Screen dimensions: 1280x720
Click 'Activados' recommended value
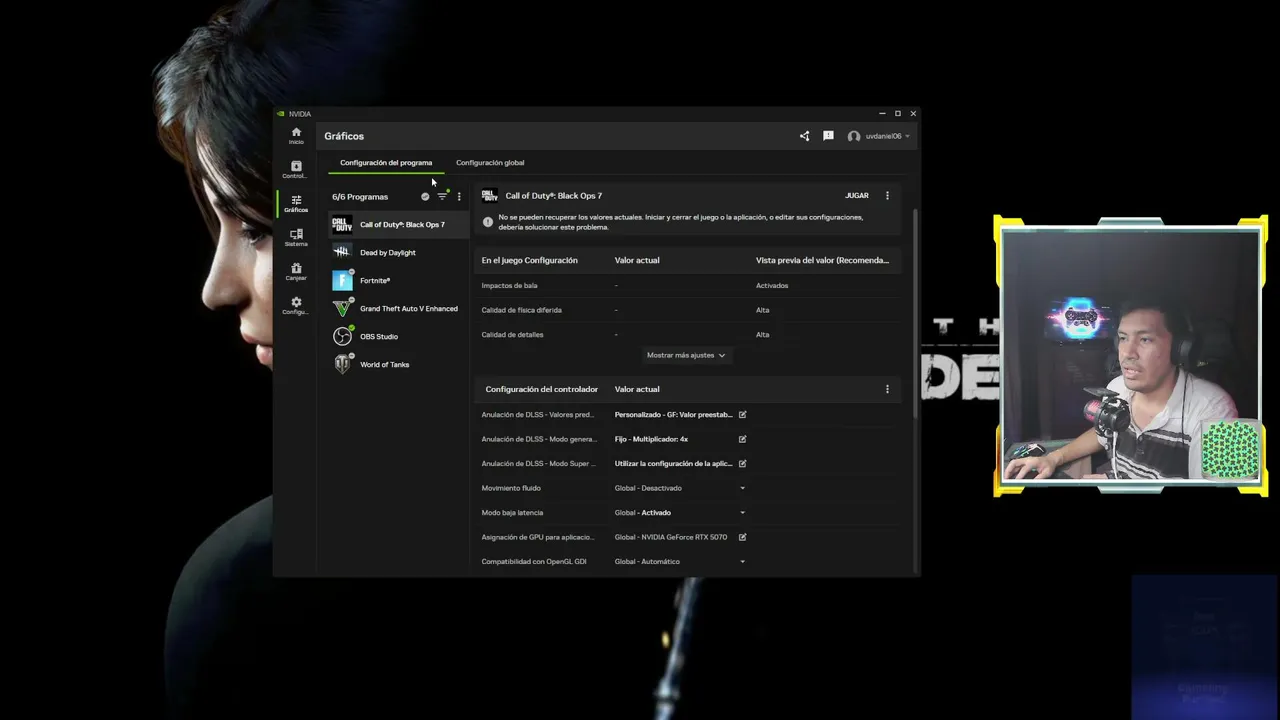click(x=772, y=286)
